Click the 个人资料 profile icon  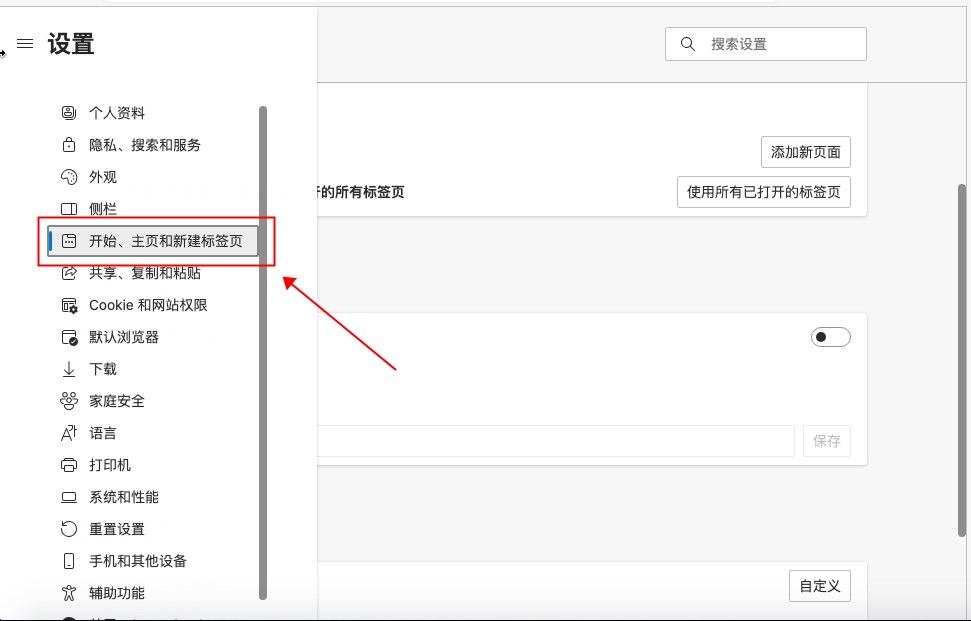pos(69,113)
